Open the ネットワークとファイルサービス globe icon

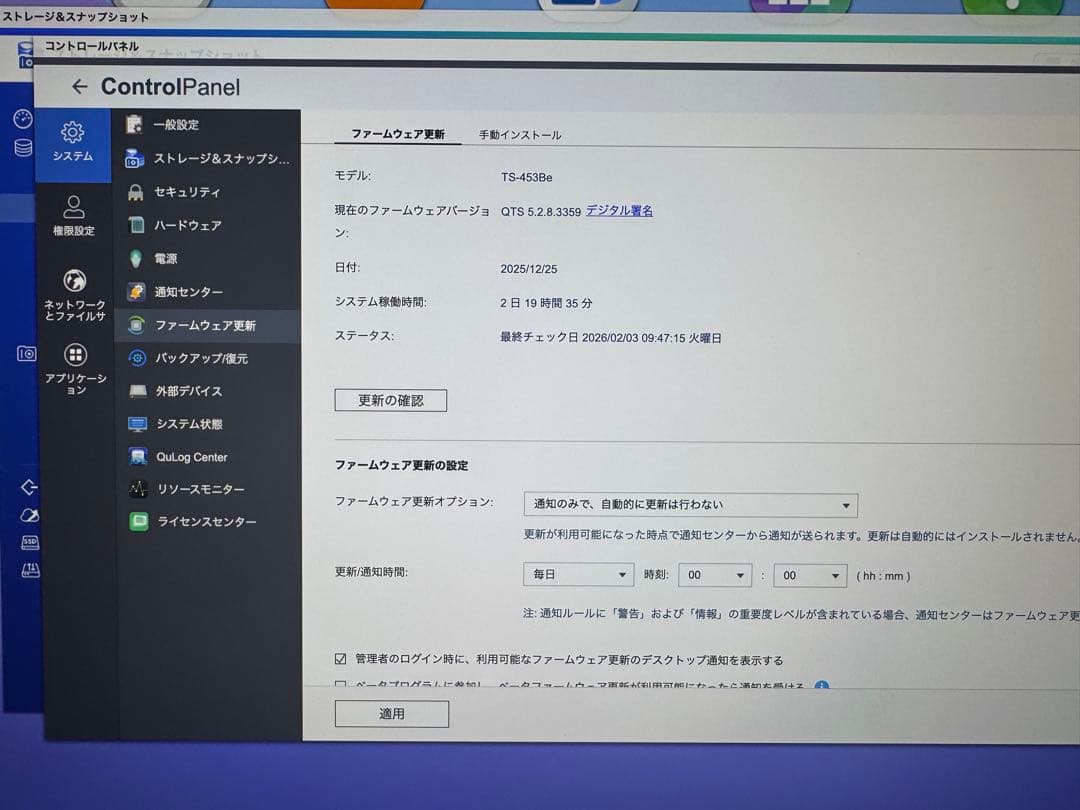tap(74, 281)
